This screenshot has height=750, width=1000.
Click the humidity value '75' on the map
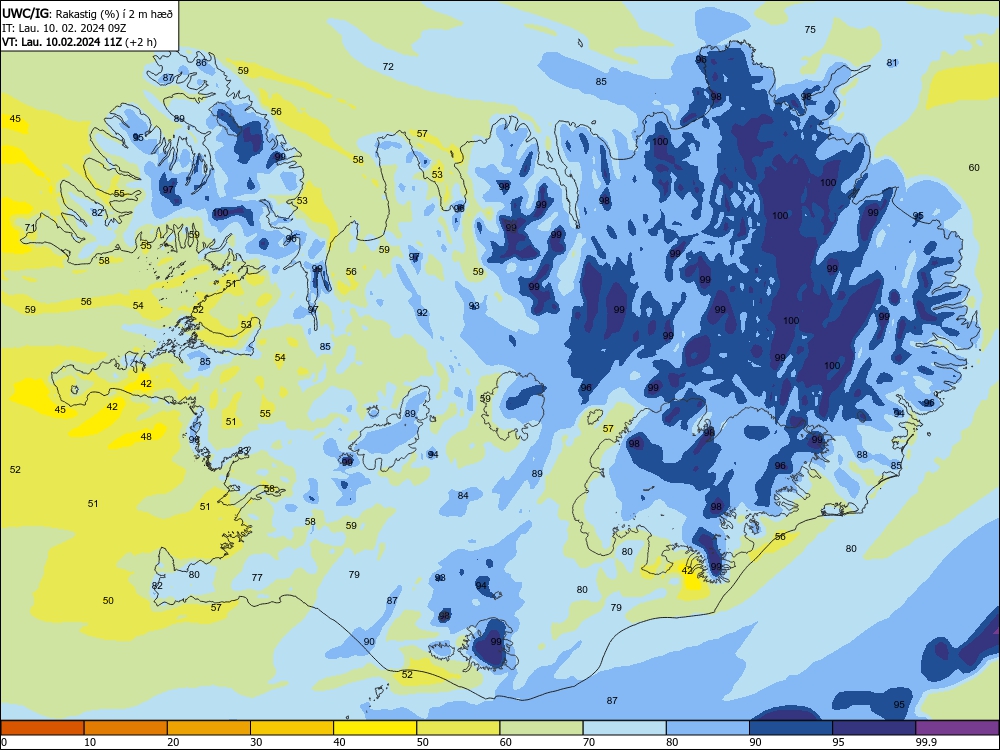(x=810, y=29)
